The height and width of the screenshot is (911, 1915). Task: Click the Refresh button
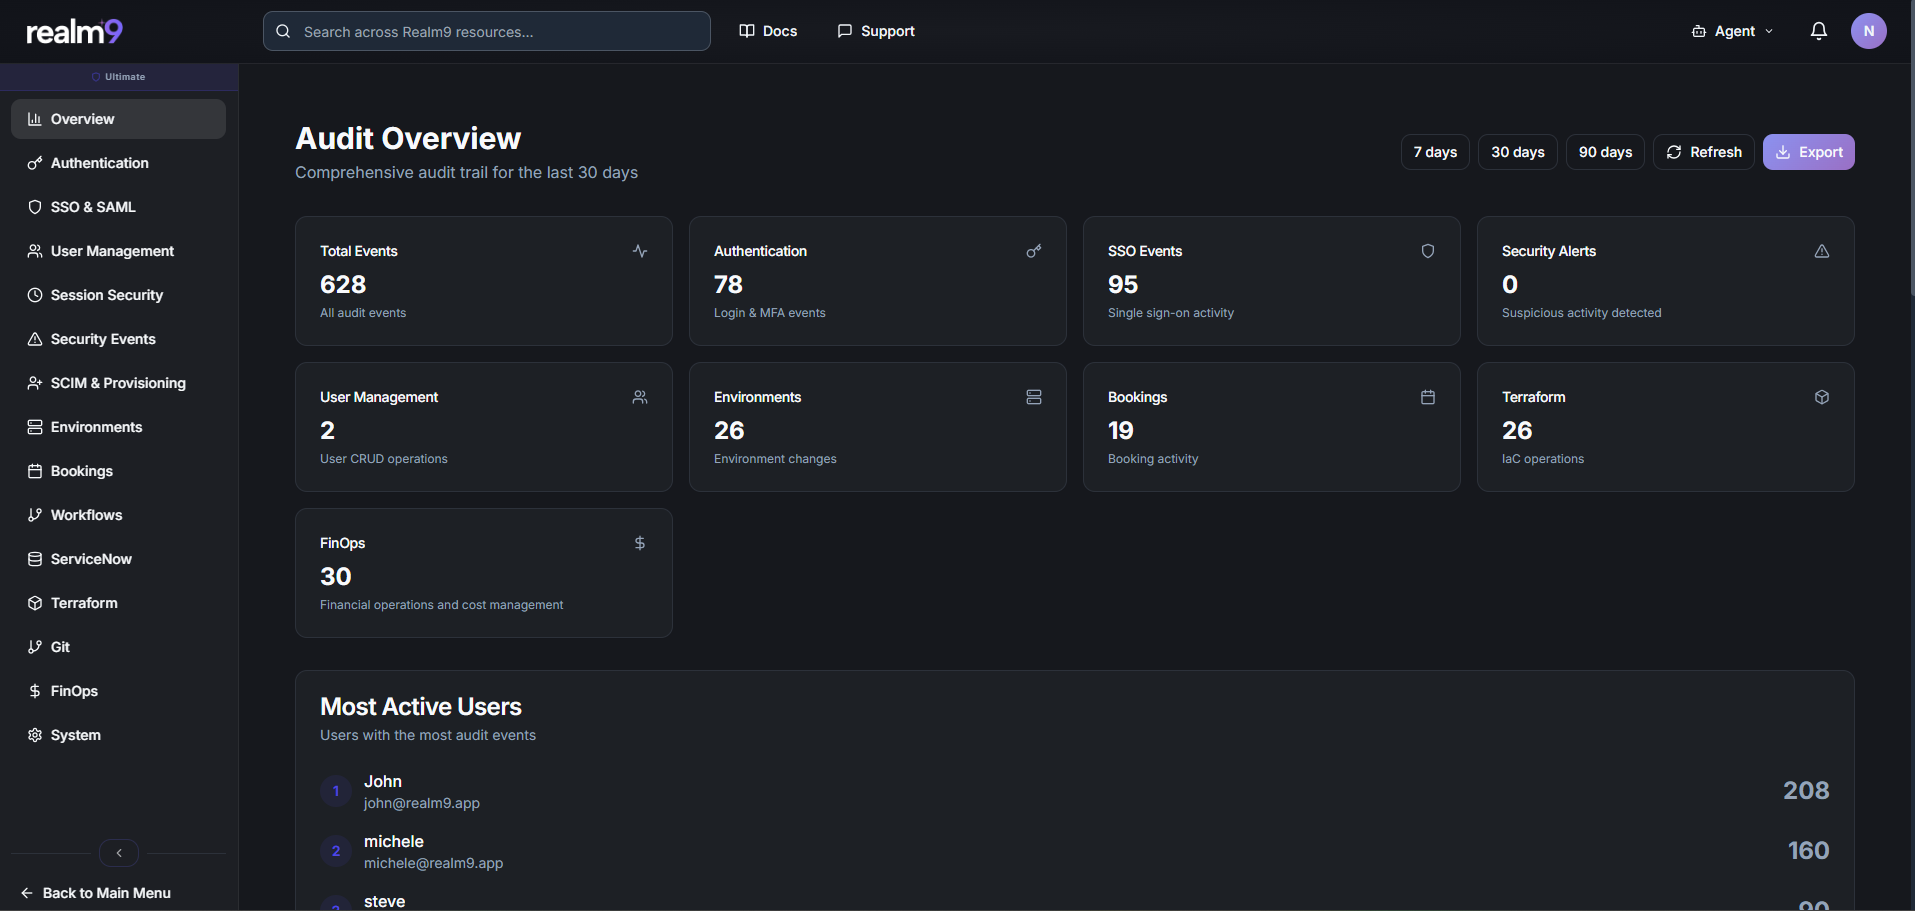(x=1703, y=152)
